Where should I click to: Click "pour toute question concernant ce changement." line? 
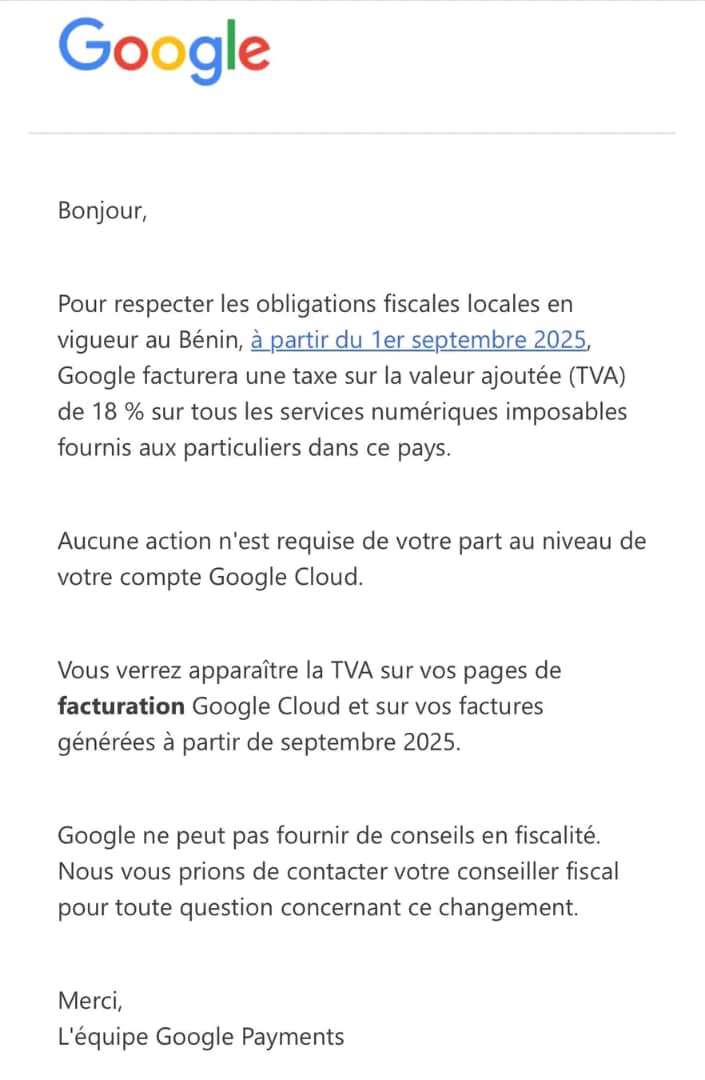pyautogui.click(x=318, y=908)
